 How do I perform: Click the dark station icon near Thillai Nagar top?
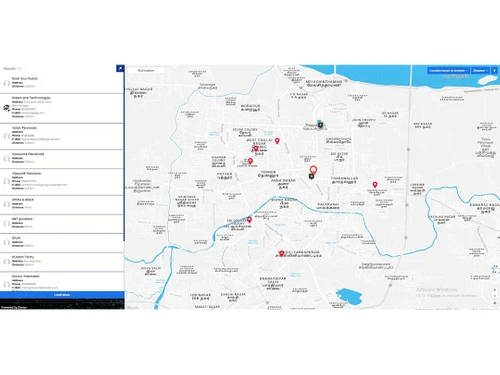[320, 124]
